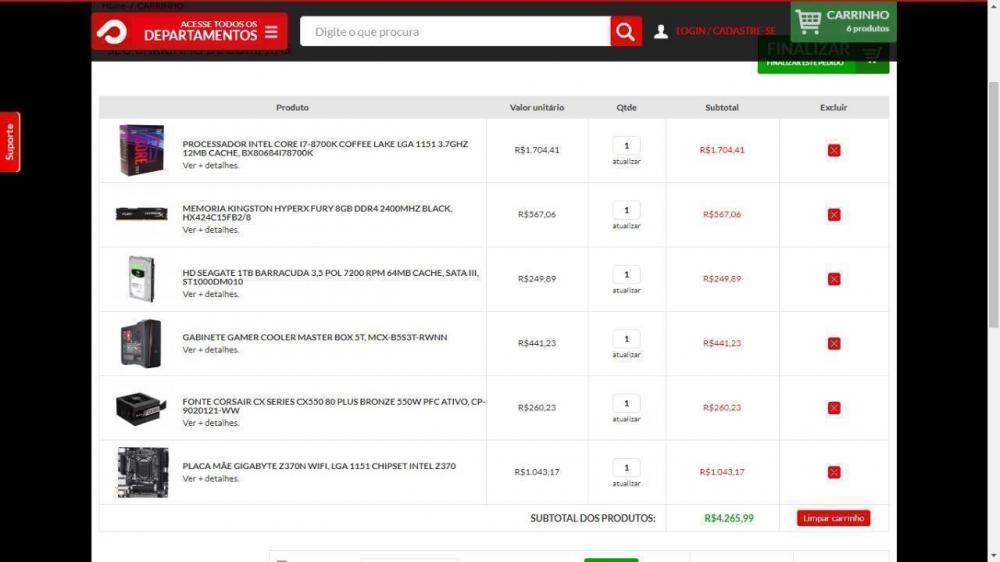Image resolution: width=1000 pixels, height=562 pixels.
Task: Open the Suporte side tab
Action: click(x=10, y=142)
